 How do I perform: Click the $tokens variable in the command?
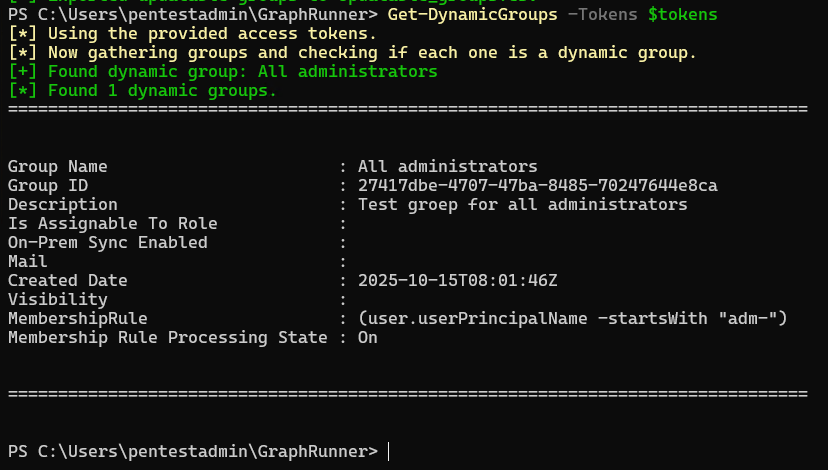pos(682,15)
